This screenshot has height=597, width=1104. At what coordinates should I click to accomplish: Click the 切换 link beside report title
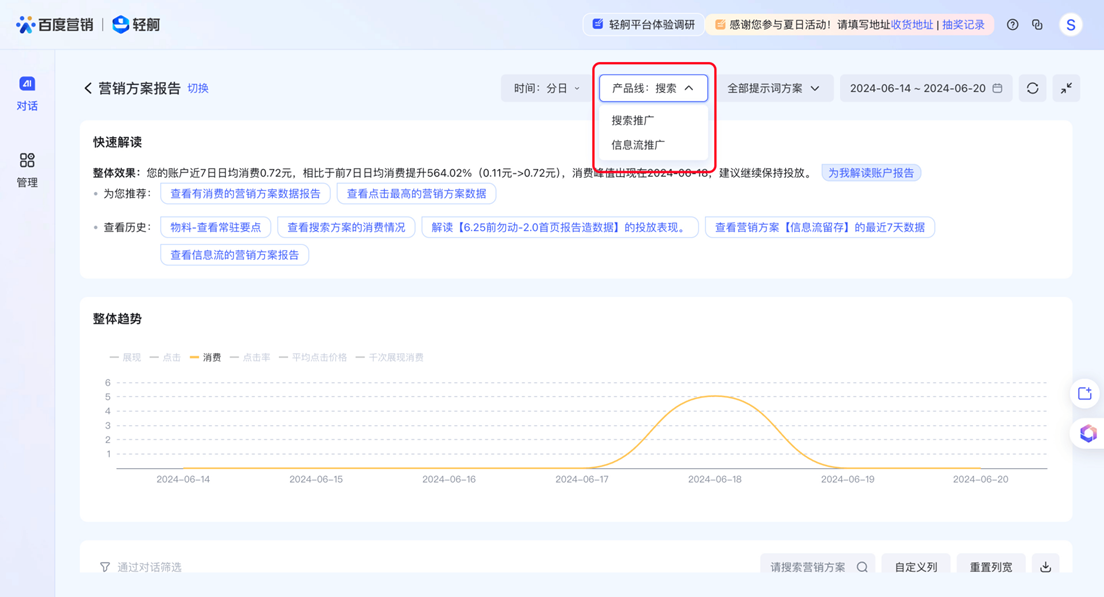(198, 89)
